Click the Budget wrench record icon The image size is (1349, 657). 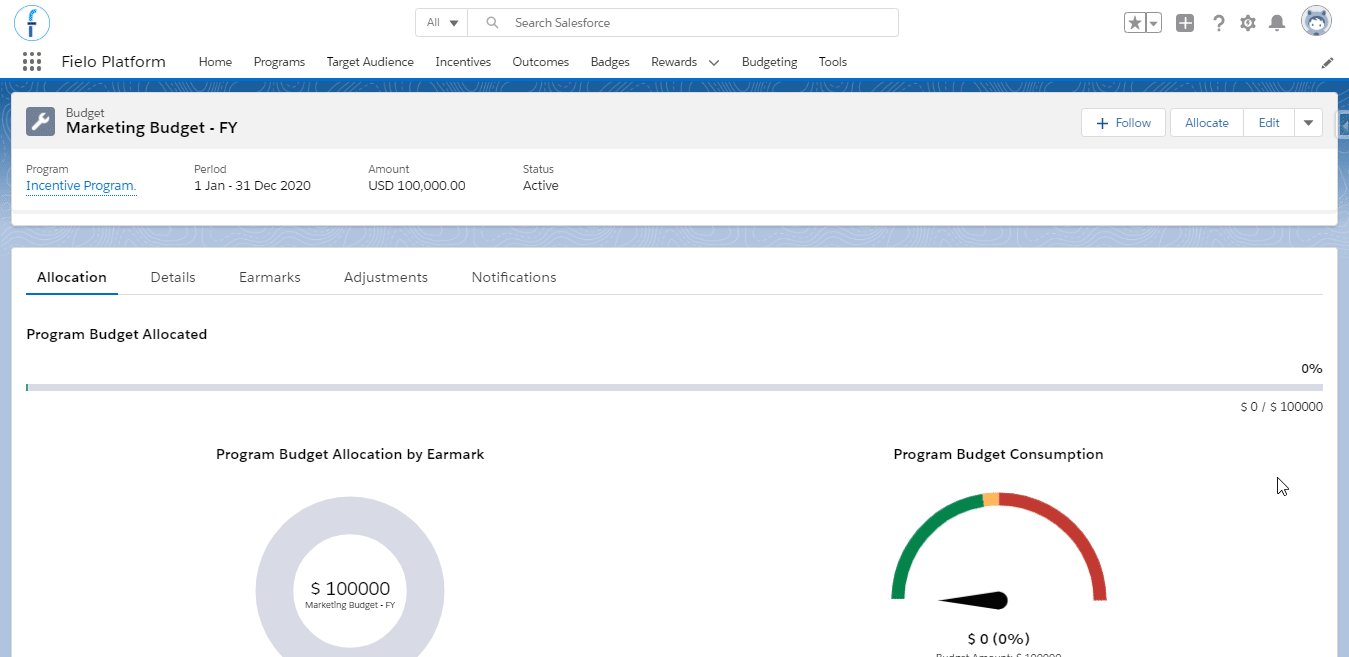(40, 122)
